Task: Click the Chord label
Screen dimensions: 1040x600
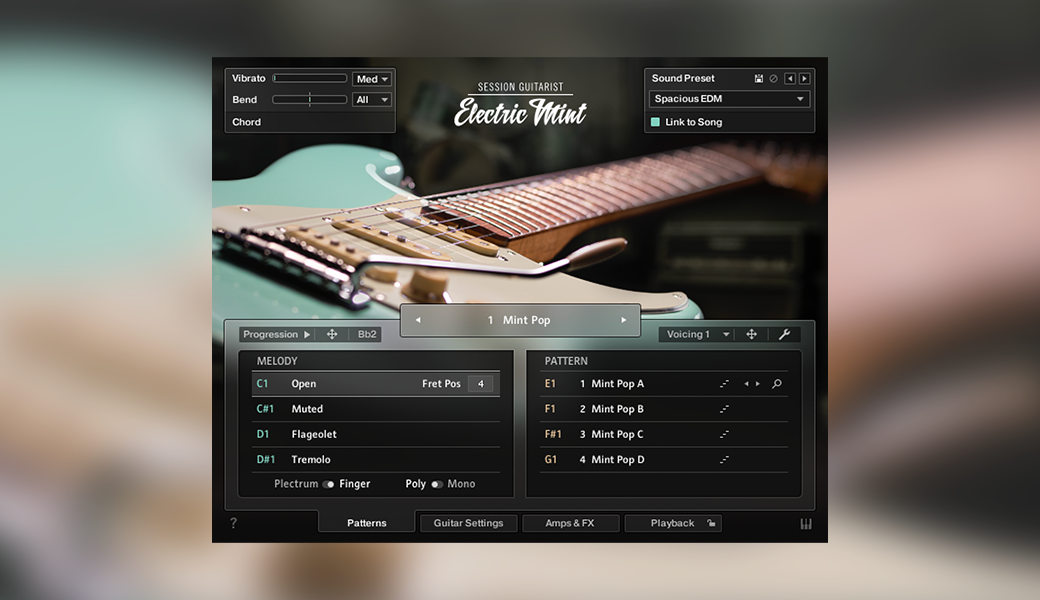Action: tap(246, 122)
